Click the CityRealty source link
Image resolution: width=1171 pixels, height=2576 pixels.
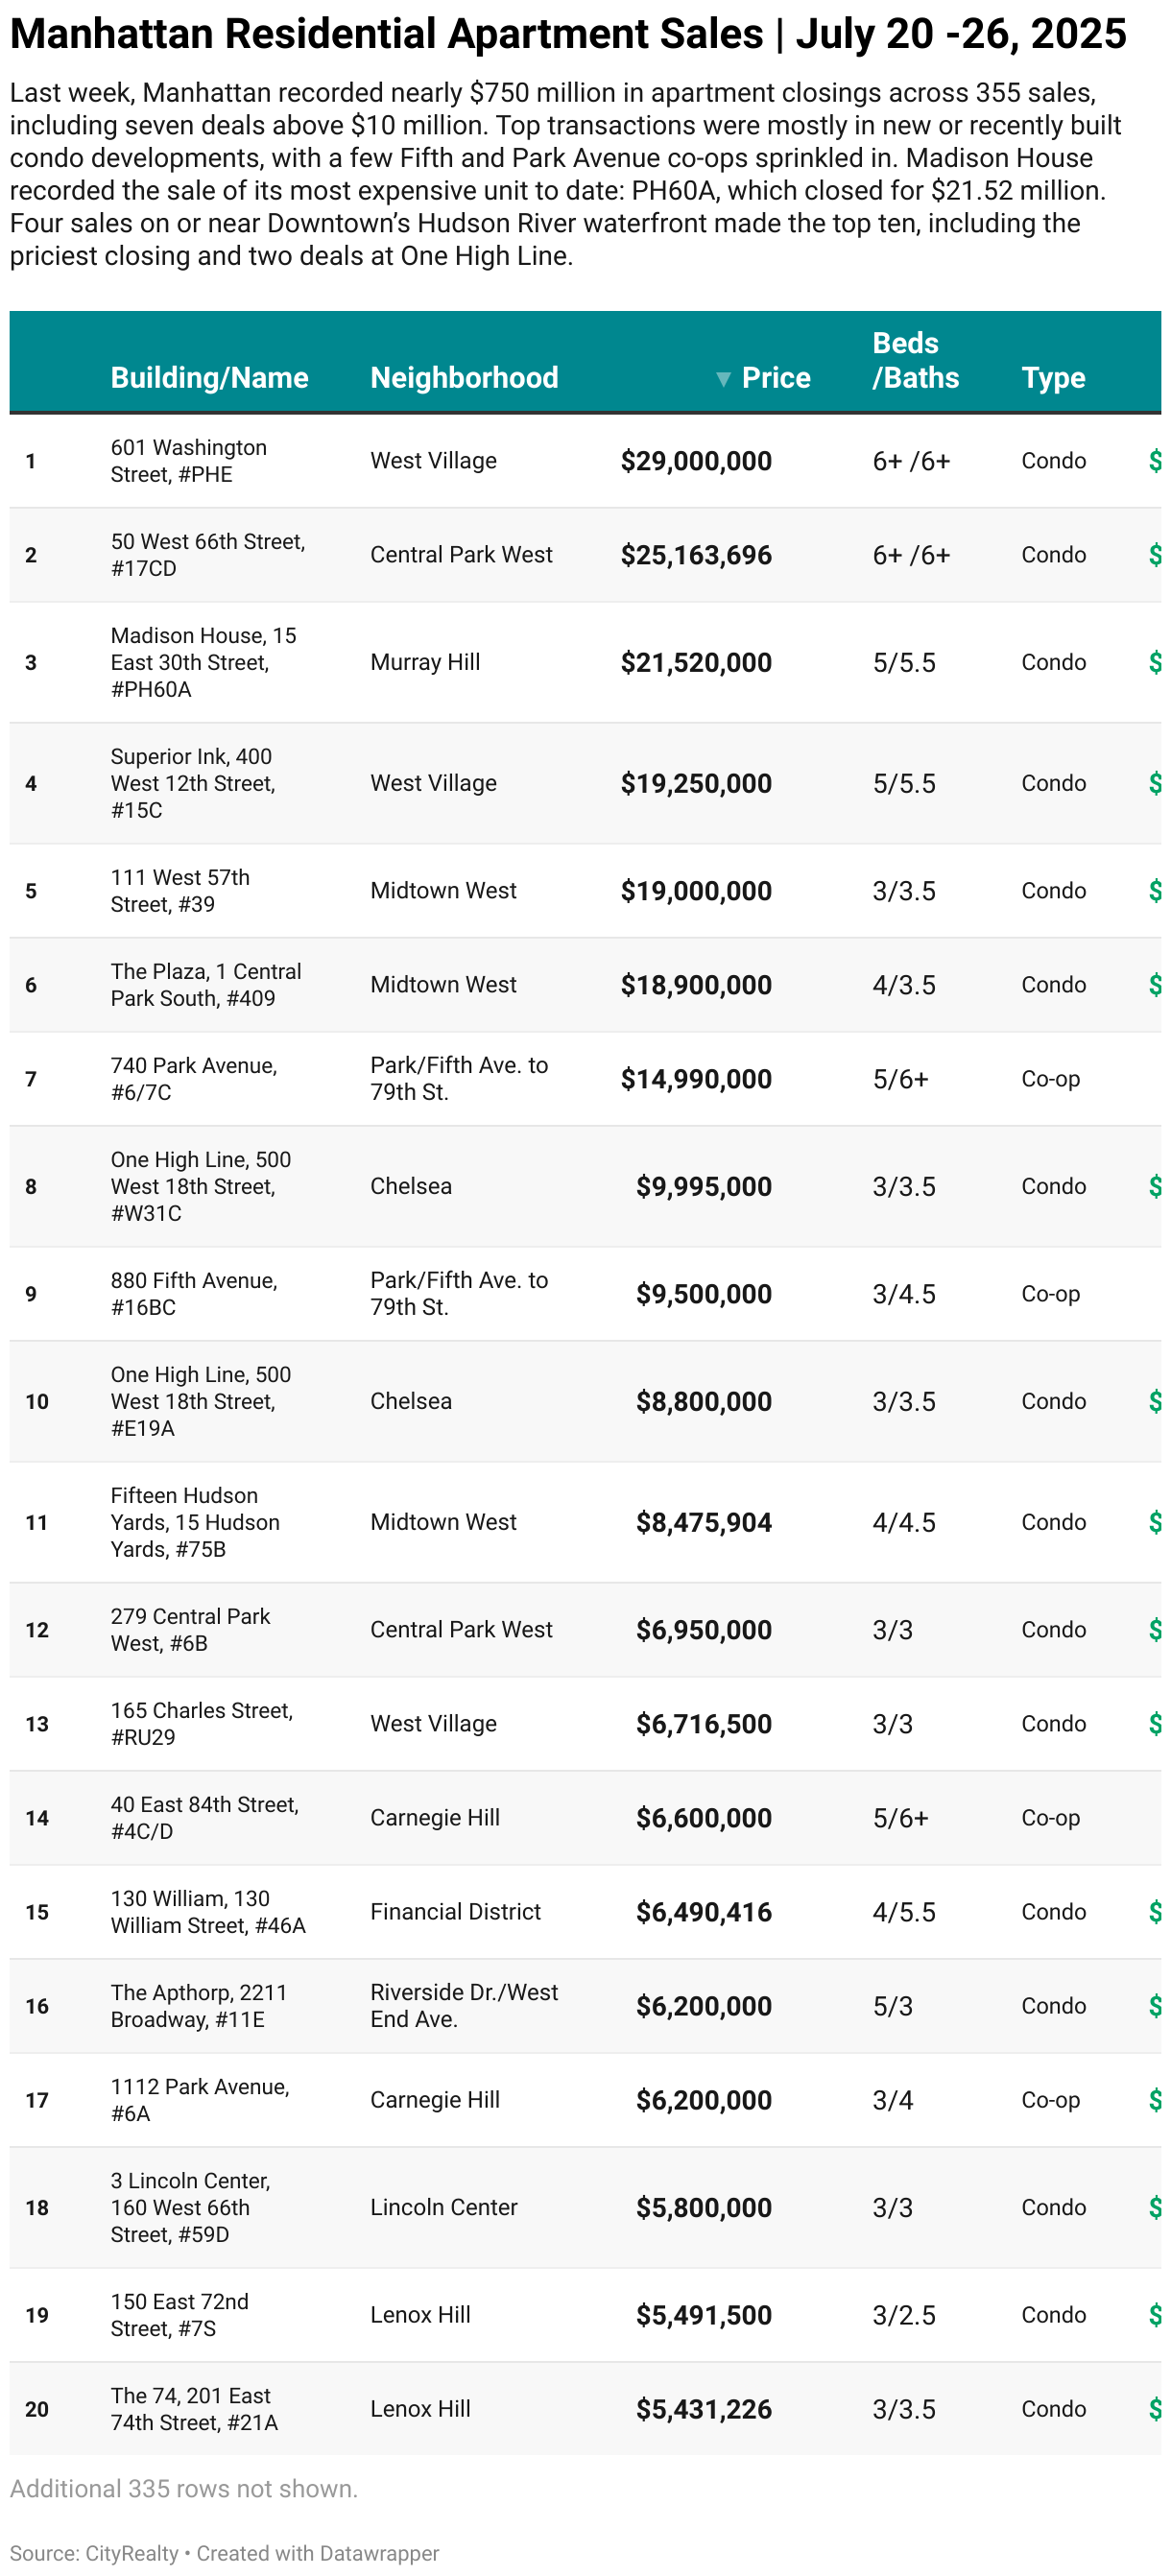tap(132, 2553)
